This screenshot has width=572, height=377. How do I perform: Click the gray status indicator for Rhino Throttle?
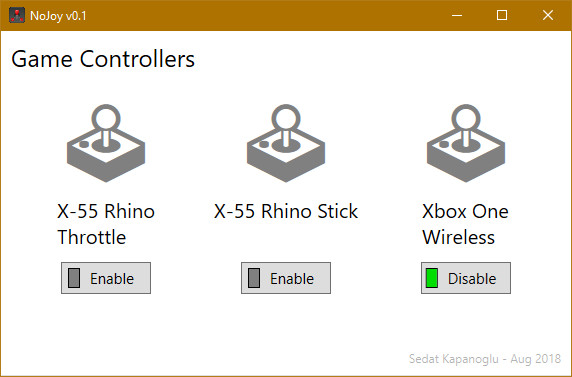point(74,278)
